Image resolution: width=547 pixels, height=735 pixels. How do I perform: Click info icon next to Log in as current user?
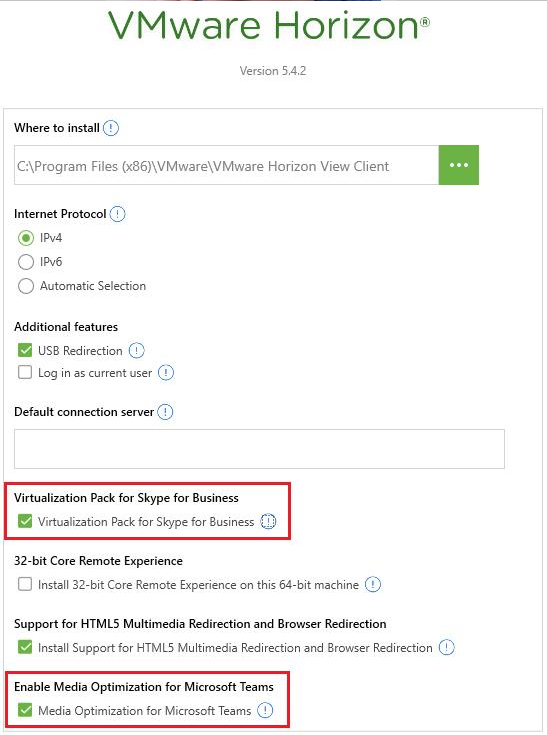166,373
